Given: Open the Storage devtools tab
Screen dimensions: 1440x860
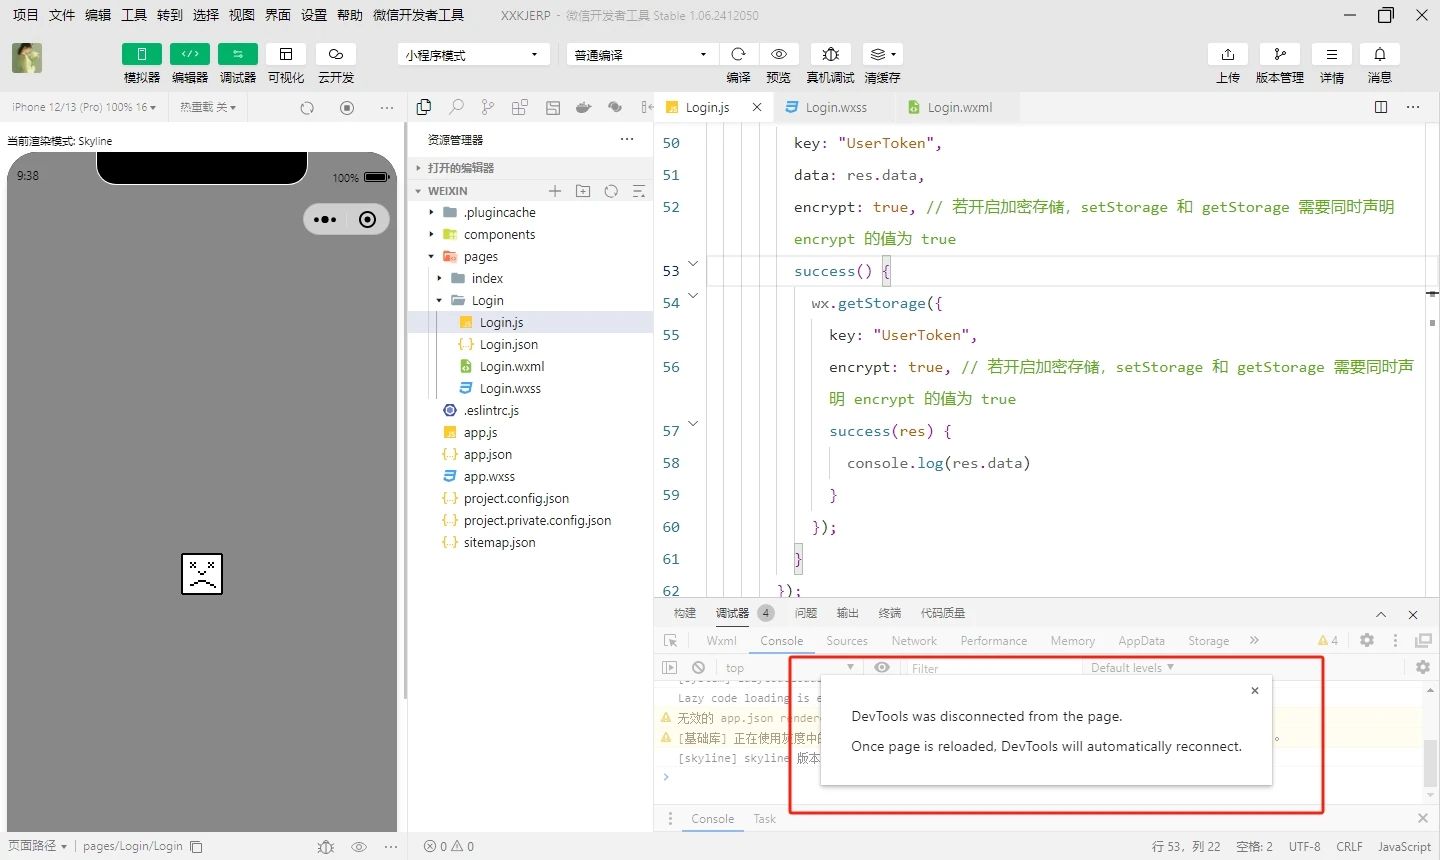Looking at the screenshot, I should click(1208, 641).
